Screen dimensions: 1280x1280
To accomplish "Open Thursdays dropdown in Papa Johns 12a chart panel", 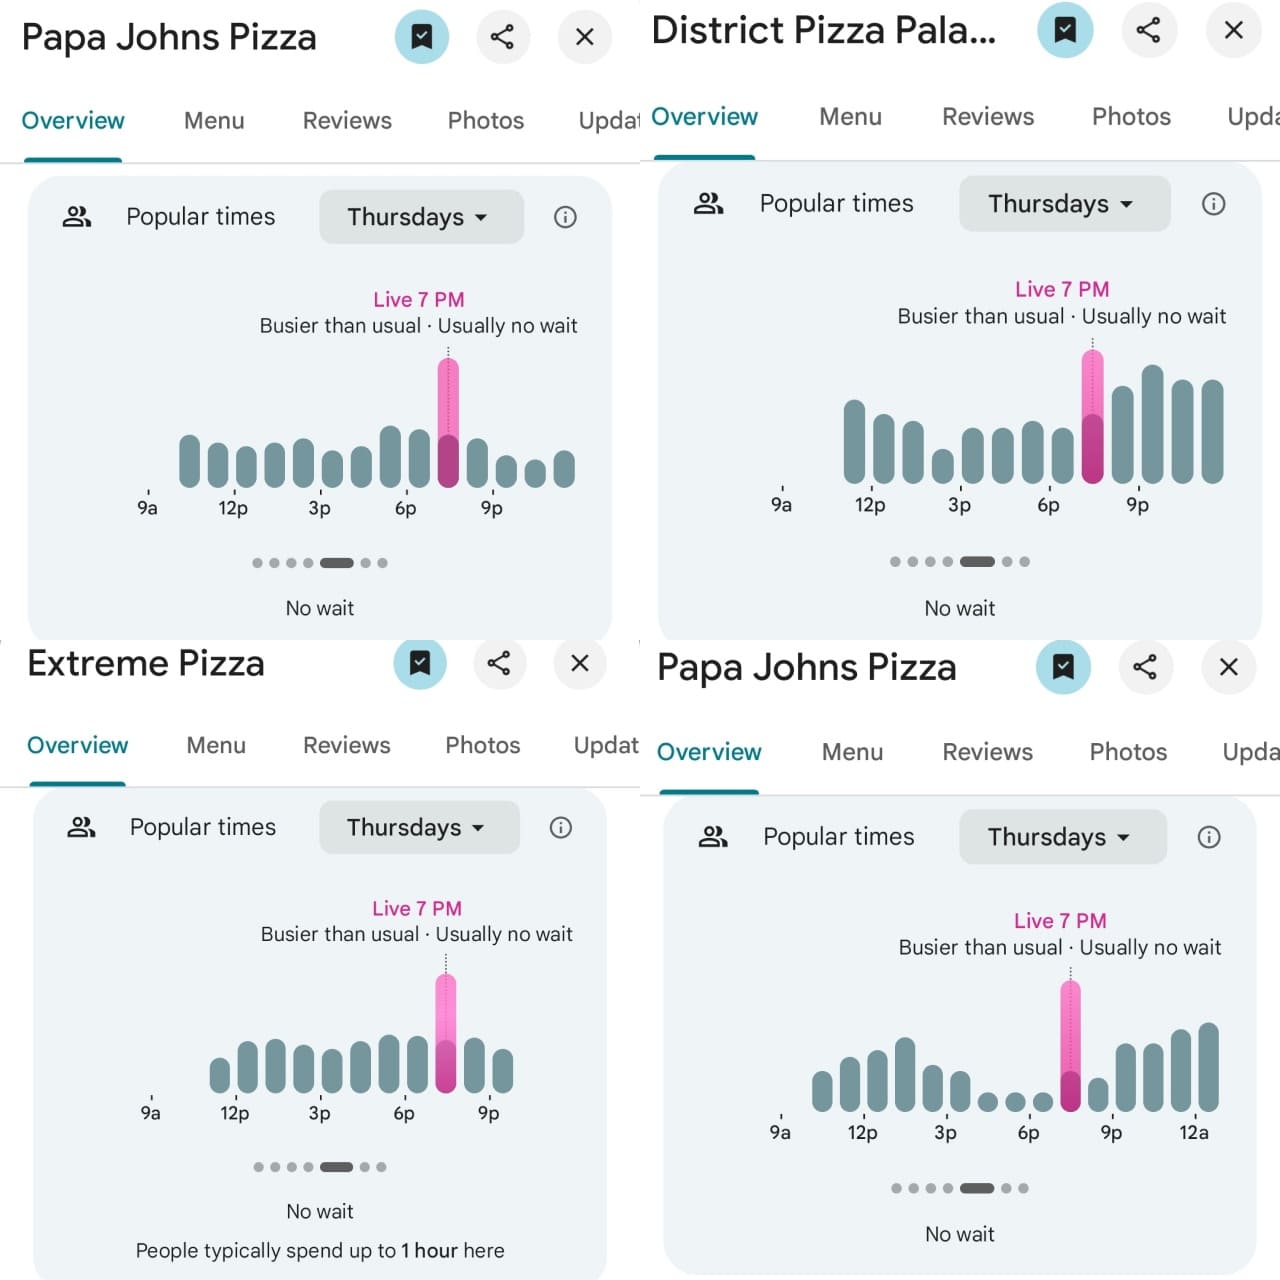I will pyautogui.click(x=1062, y=837).
